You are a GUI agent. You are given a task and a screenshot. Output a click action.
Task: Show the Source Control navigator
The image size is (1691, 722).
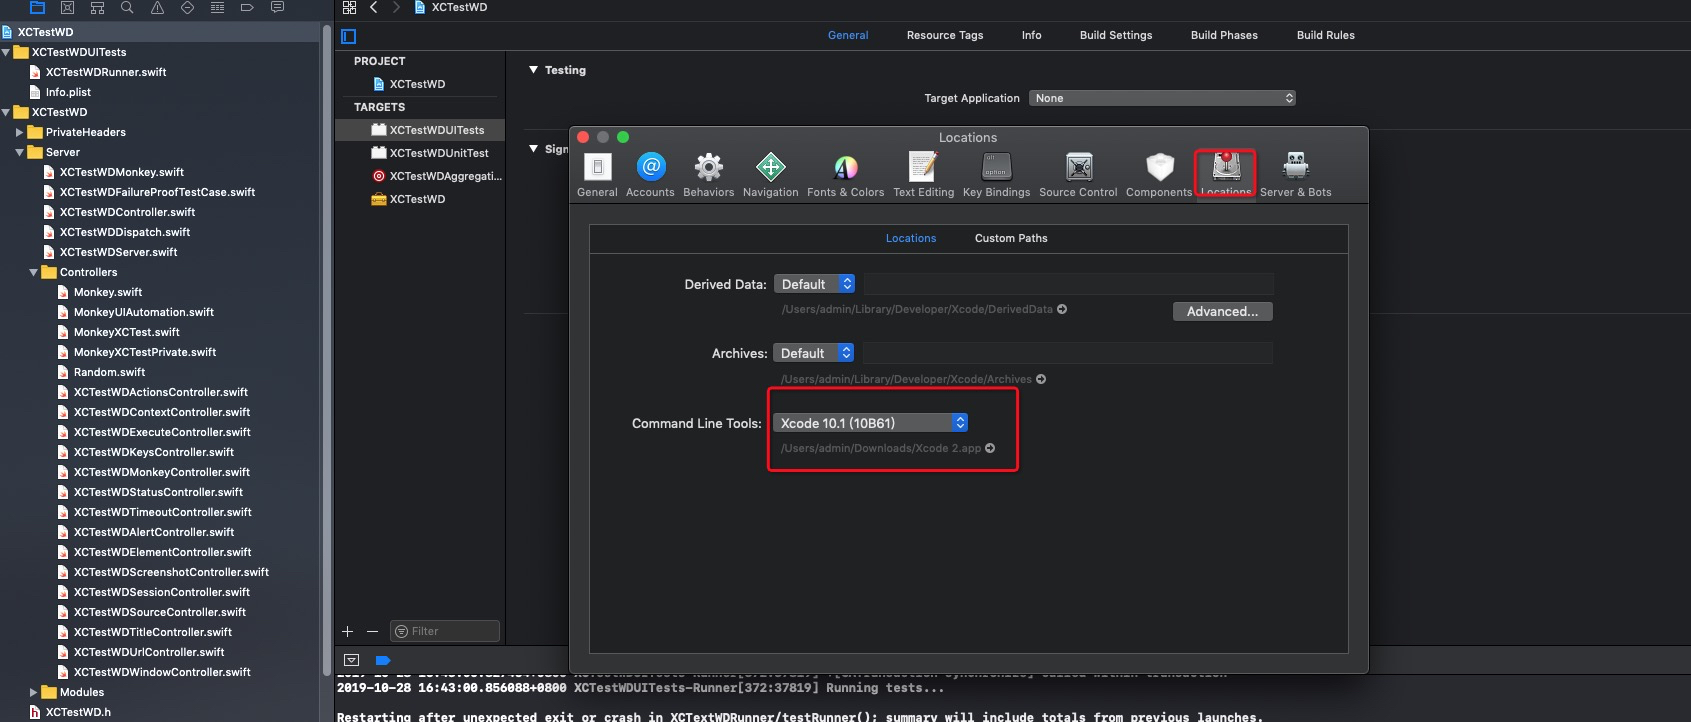tap(67, 7)
